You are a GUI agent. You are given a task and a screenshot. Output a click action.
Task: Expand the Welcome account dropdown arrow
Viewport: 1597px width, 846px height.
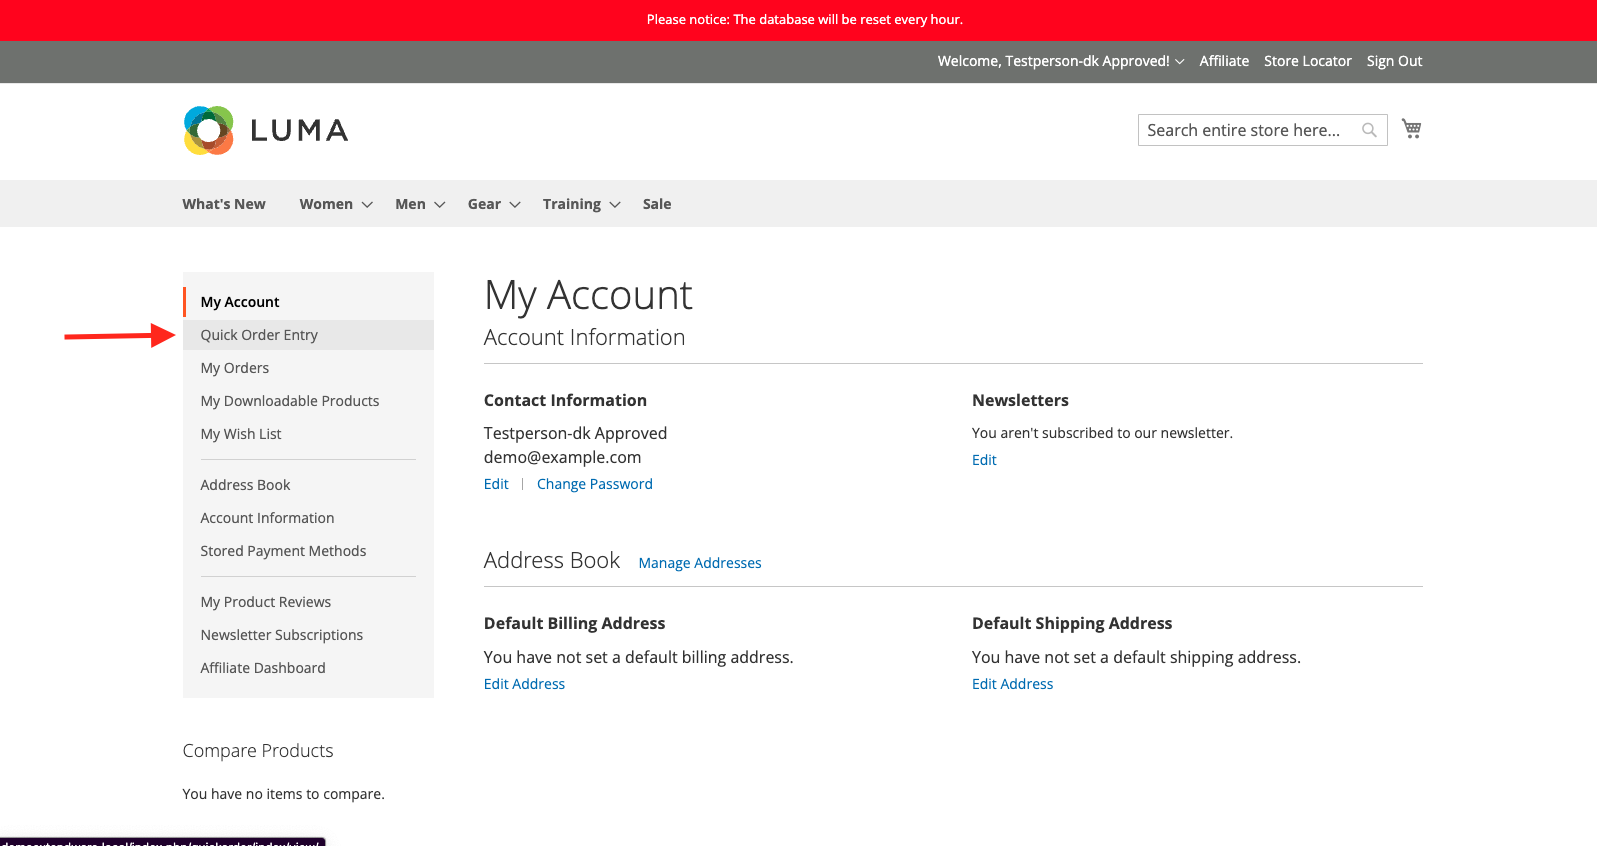pyautogui.click(x=1180, y=61)
